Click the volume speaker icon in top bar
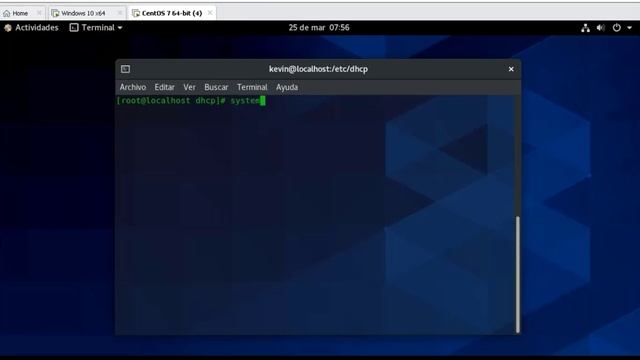 click(600, 28)
